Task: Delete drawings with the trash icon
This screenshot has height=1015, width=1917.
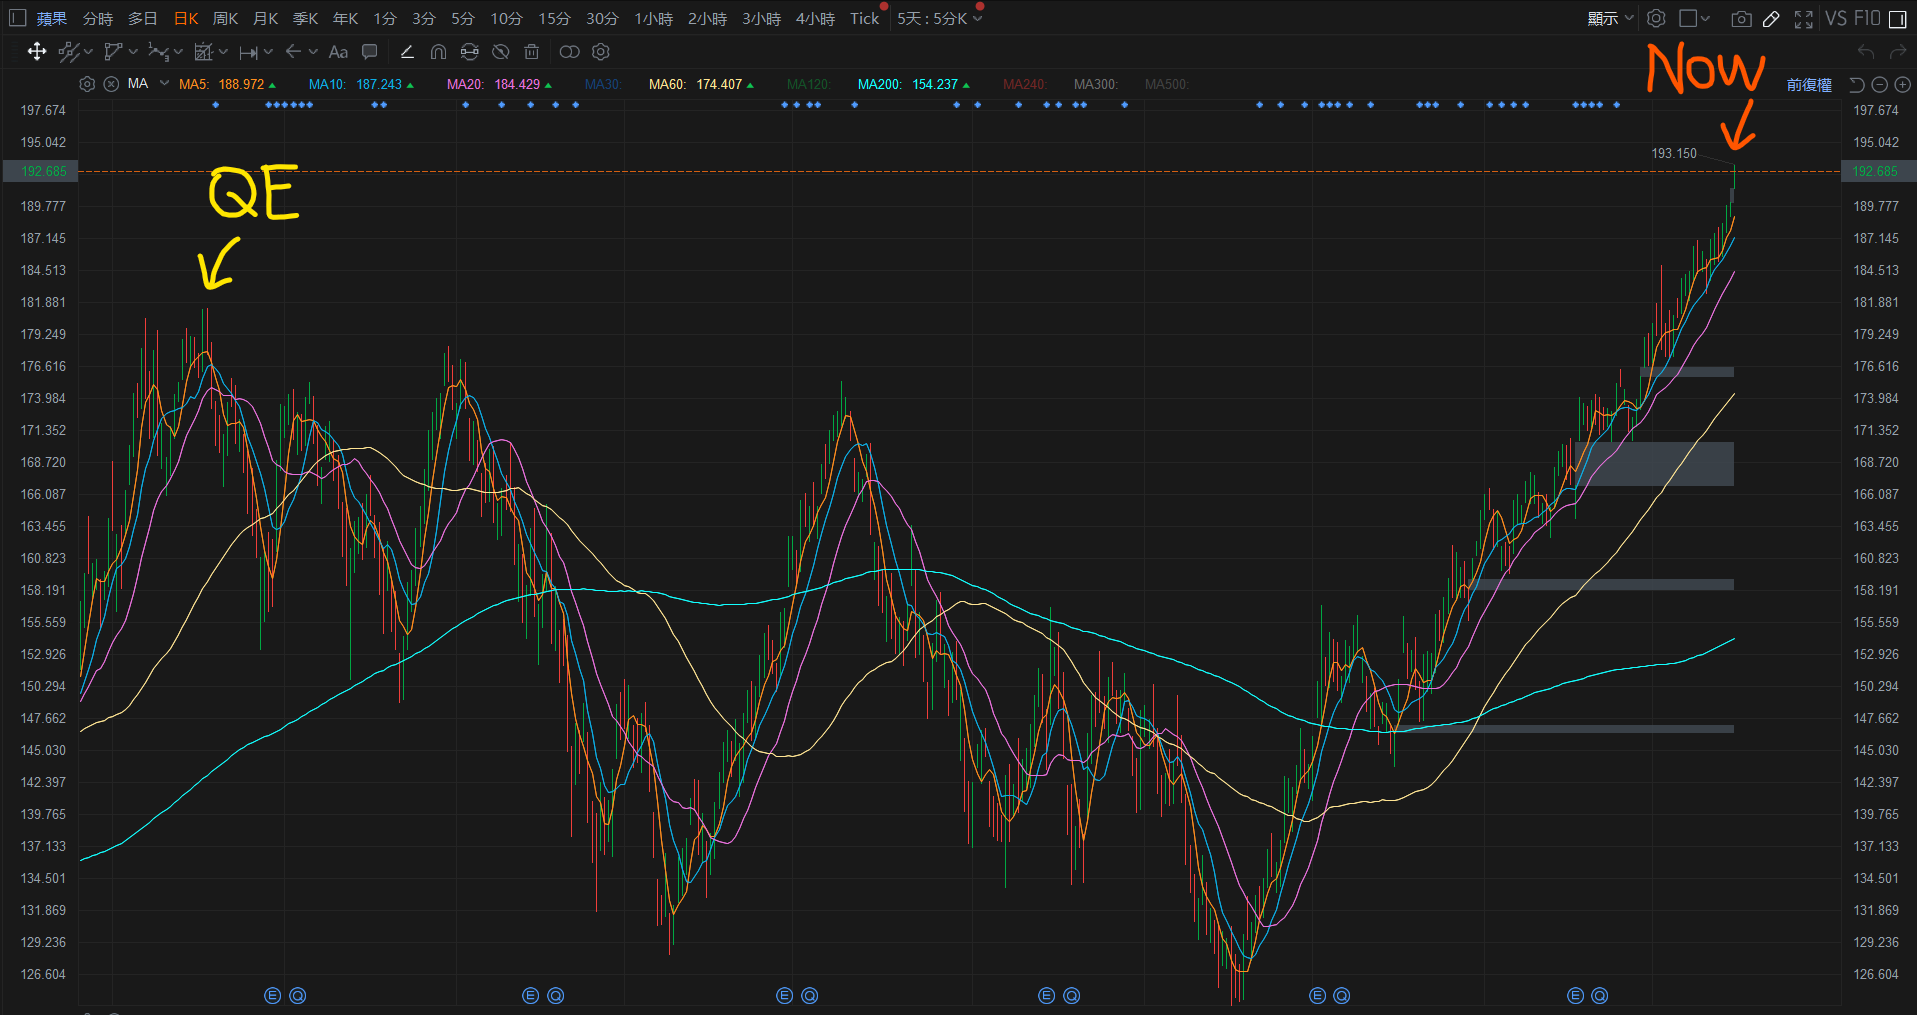Action: 532,52
